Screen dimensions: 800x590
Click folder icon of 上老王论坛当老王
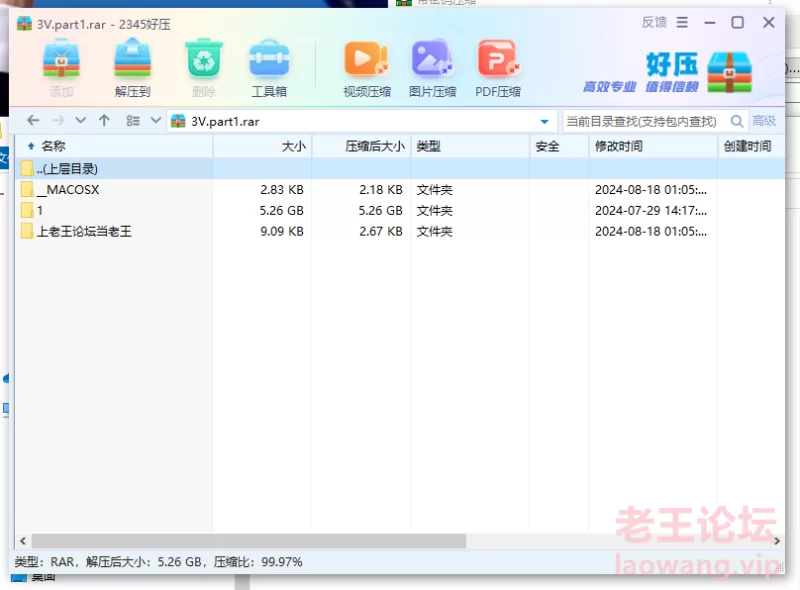click(x=27, y=231)
